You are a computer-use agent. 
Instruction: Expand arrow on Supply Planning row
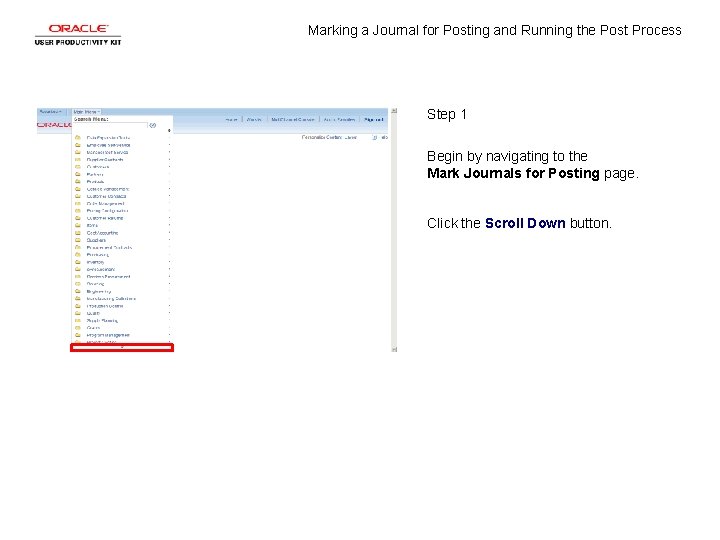(169, 321)
